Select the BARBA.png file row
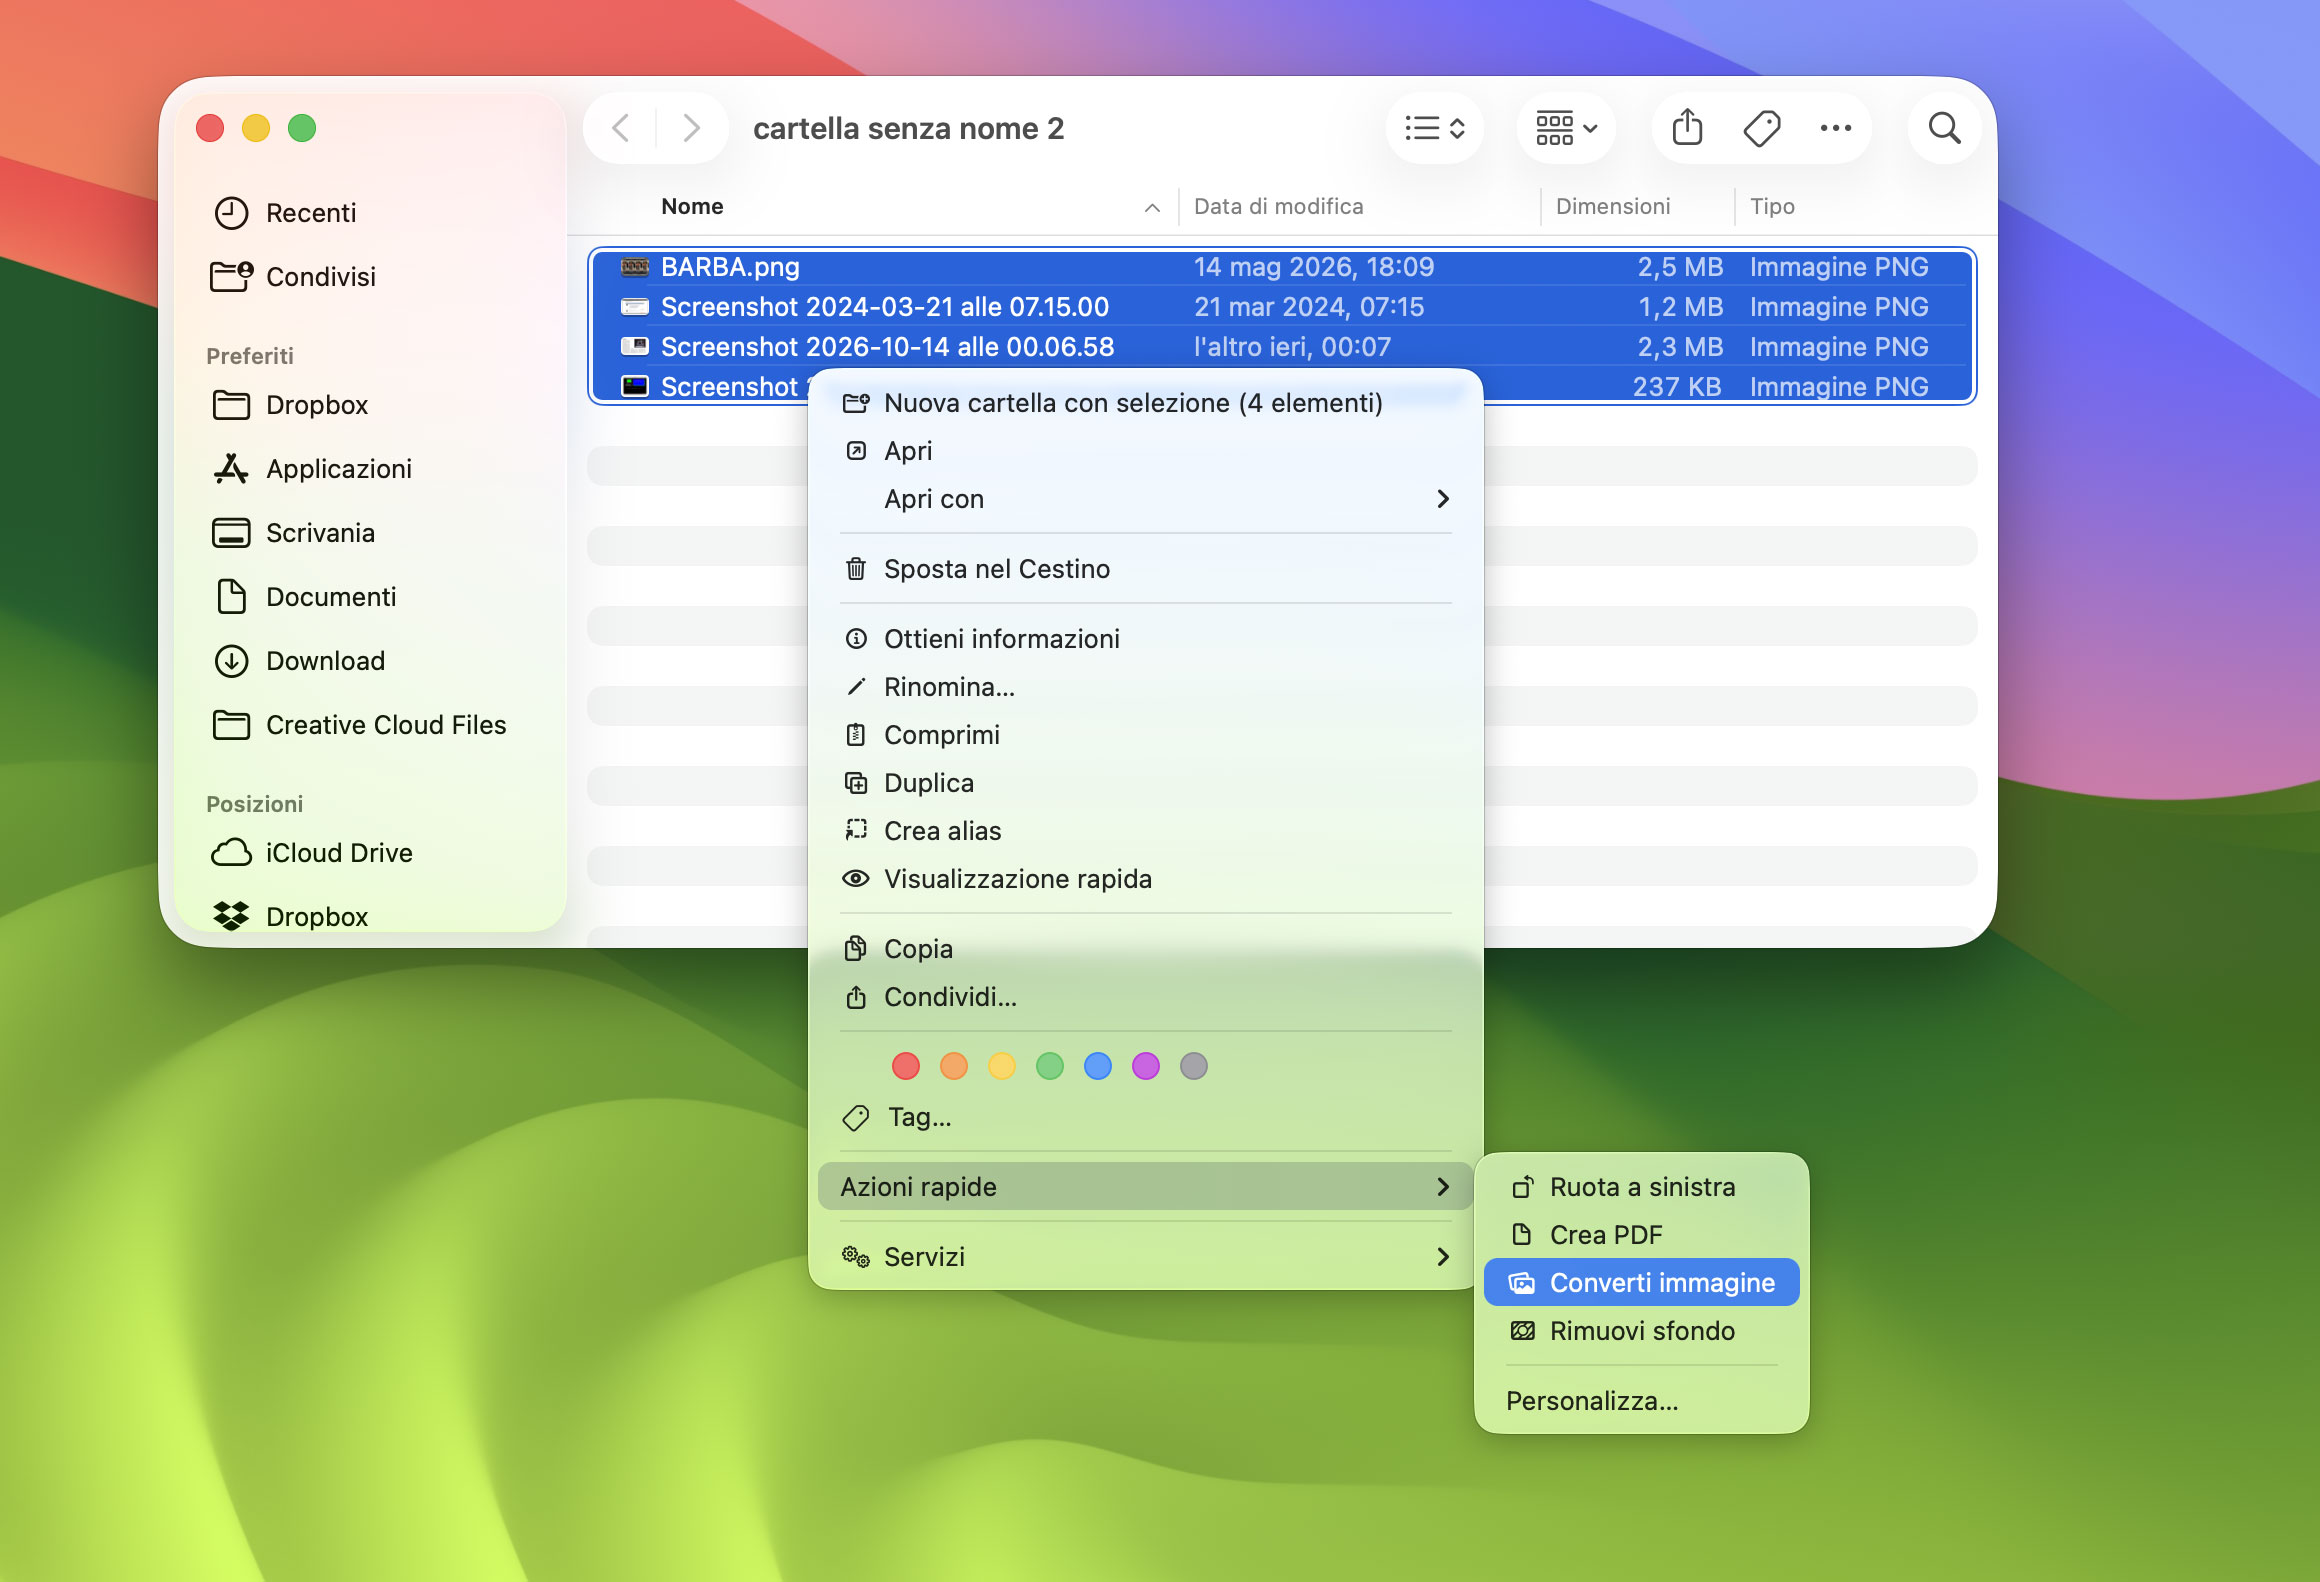Image resolution: width=2320 pixels, height=1582 pixels. tap(1282, 267)
